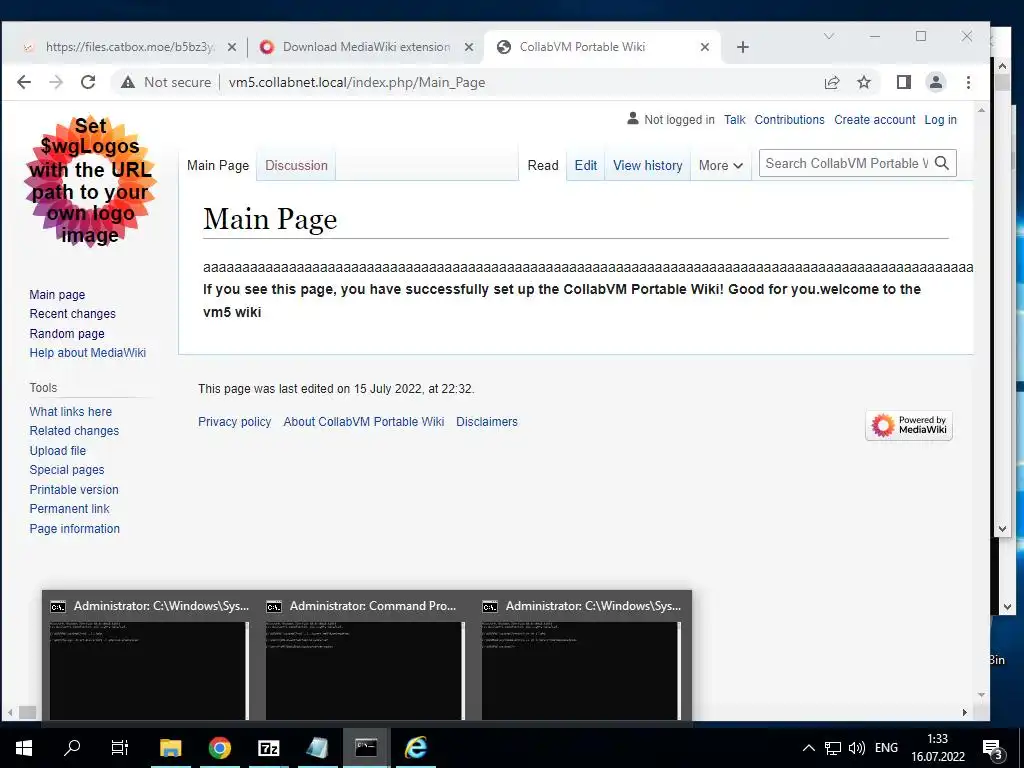Viewport: 1024px width, 768px height.
Task: Open the Disclaimers footer link
Action: 487,422
